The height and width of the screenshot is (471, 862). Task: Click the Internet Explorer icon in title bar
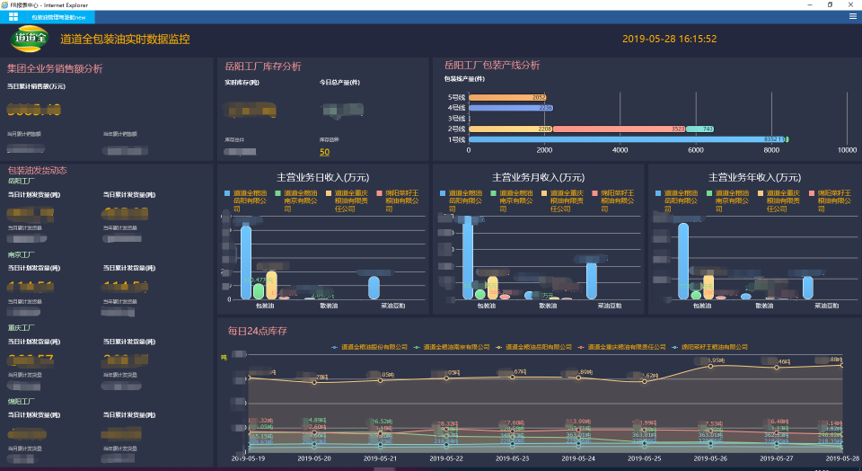[6, 5]
